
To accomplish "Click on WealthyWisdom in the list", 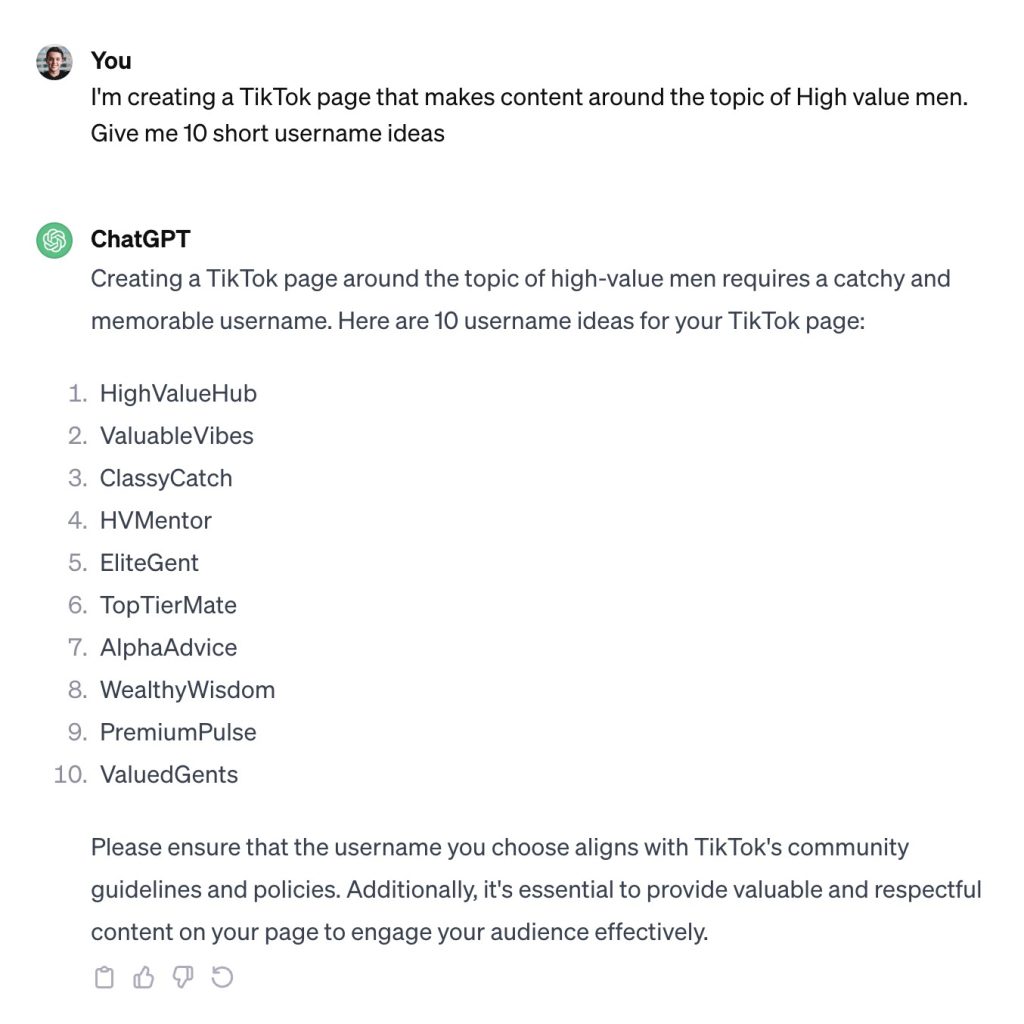I will (x=187, y=690).
